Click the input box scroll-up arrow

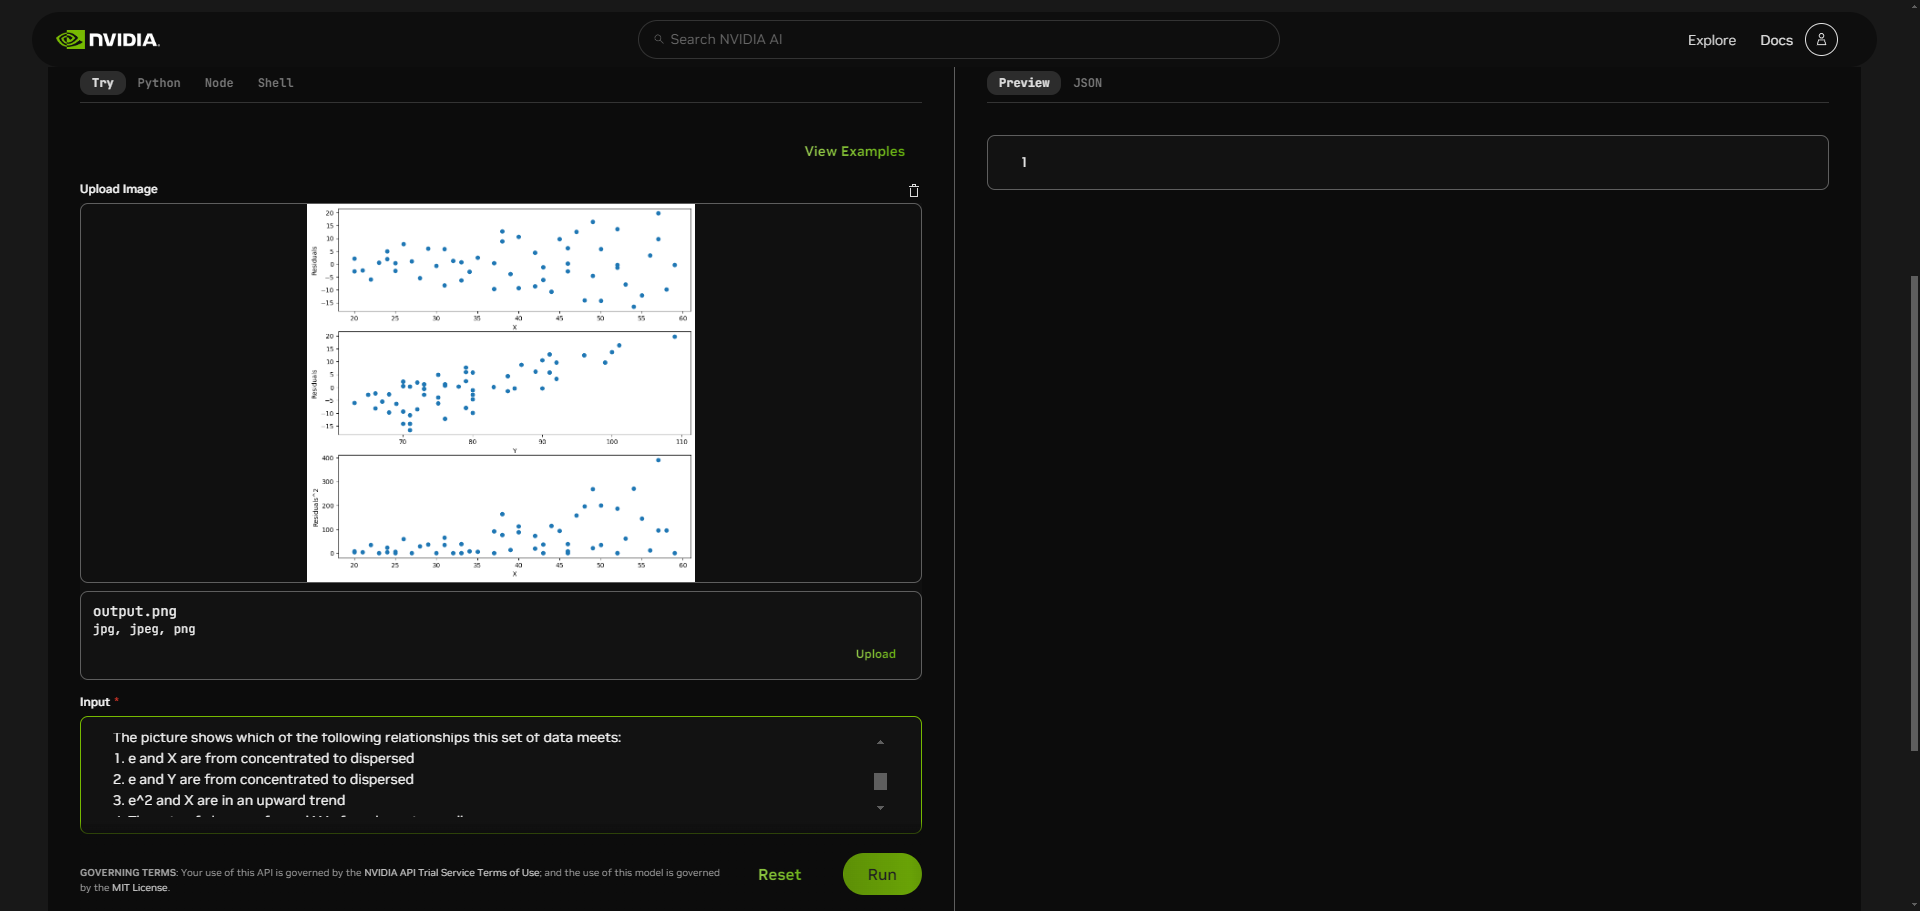(880, 742)
